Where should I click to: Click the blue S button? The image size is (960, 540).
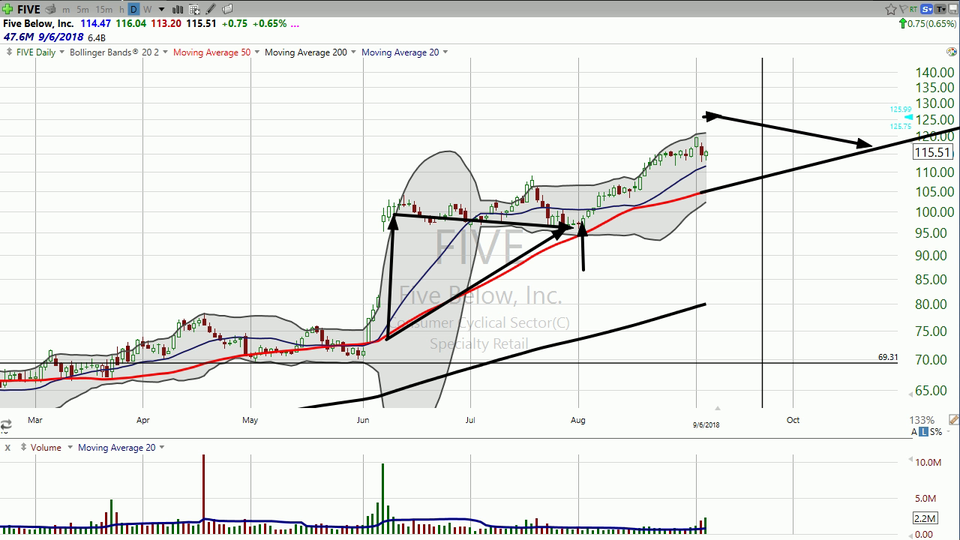click(x=929, y=9)
